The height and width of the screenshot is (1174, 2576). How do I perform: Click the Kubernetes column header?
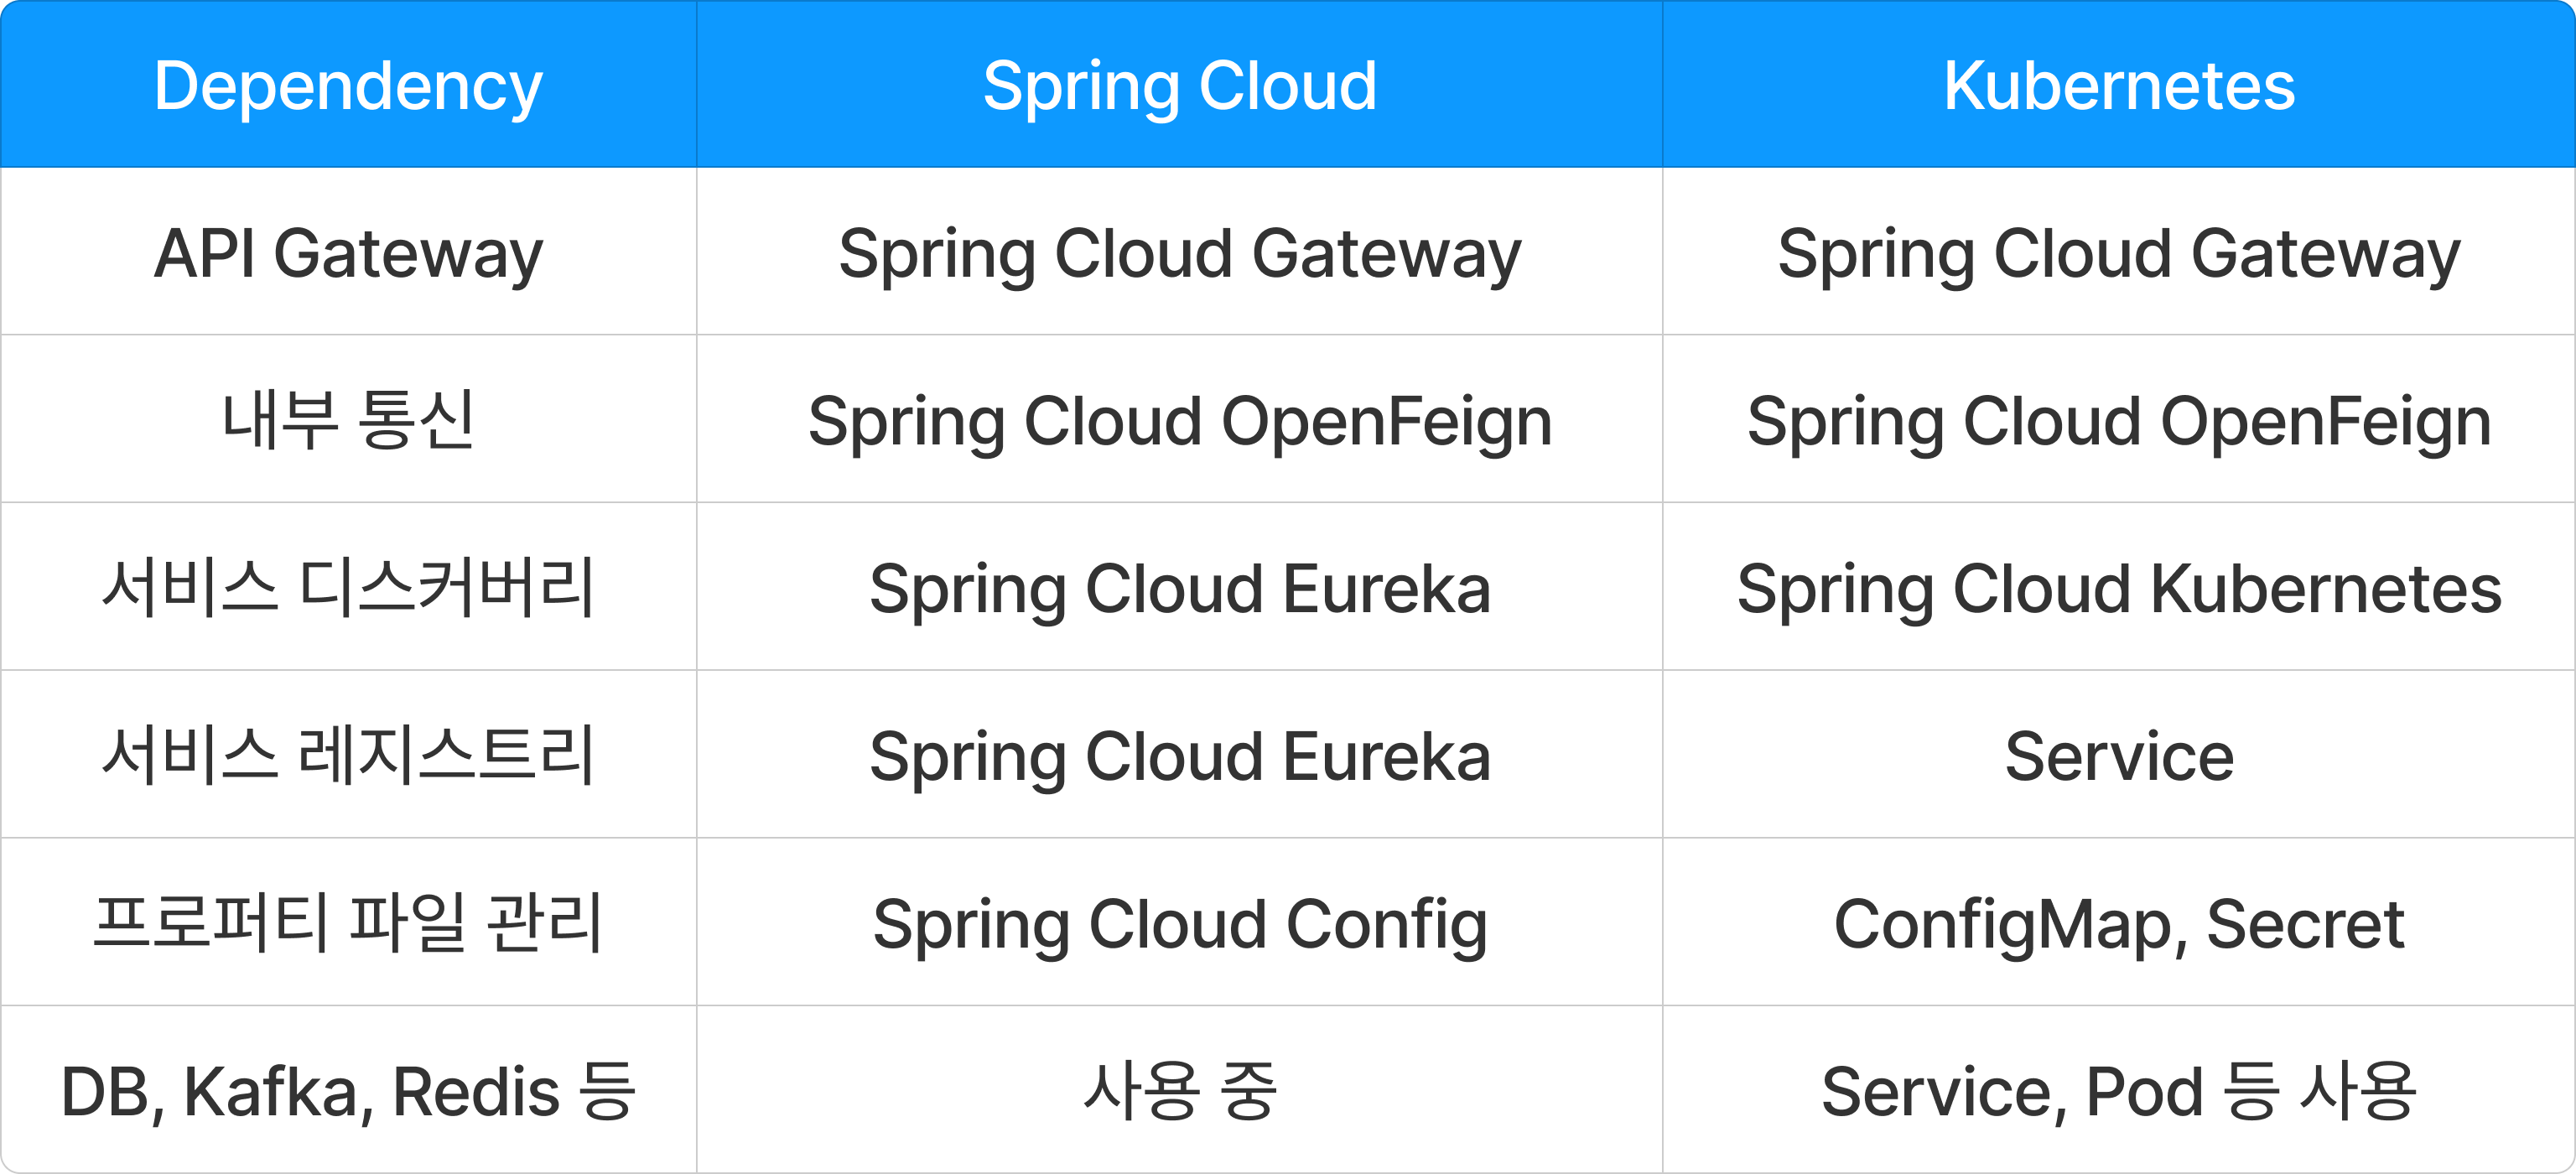click(2118, 86)
